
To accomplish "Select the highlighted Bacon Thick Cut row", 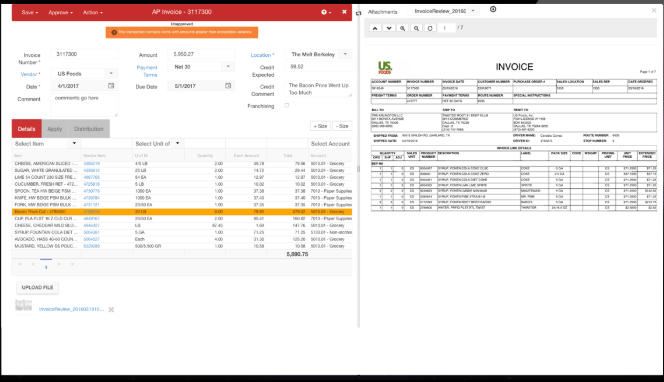I will pyautogui.click(x=182, y=212).
